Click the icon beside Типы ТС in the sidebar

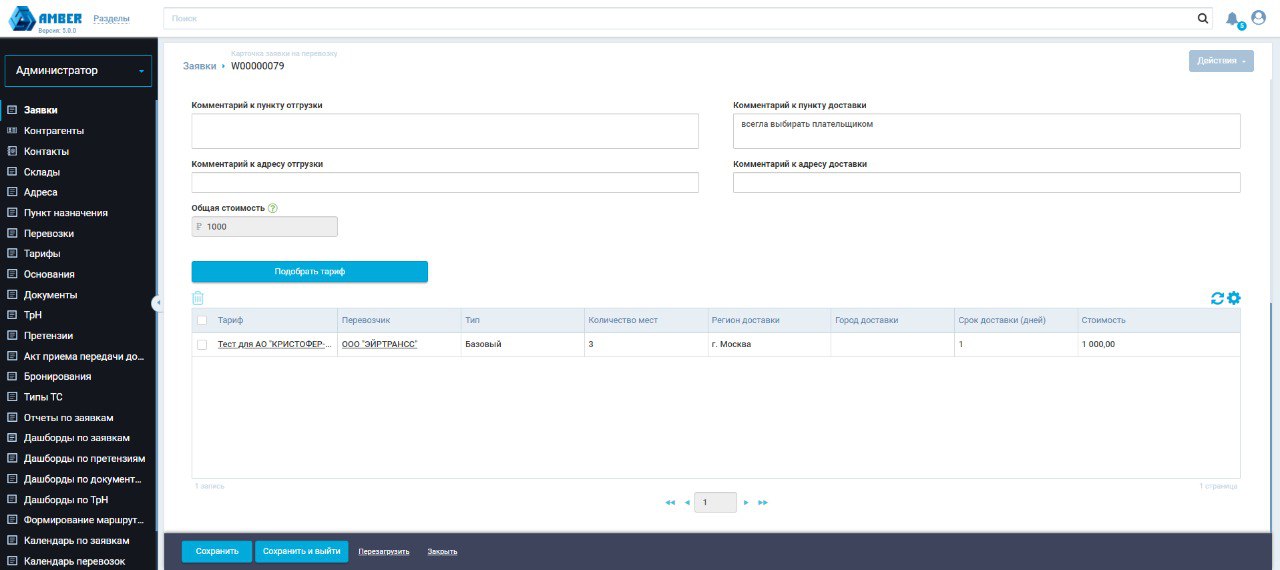click(12, 397)
